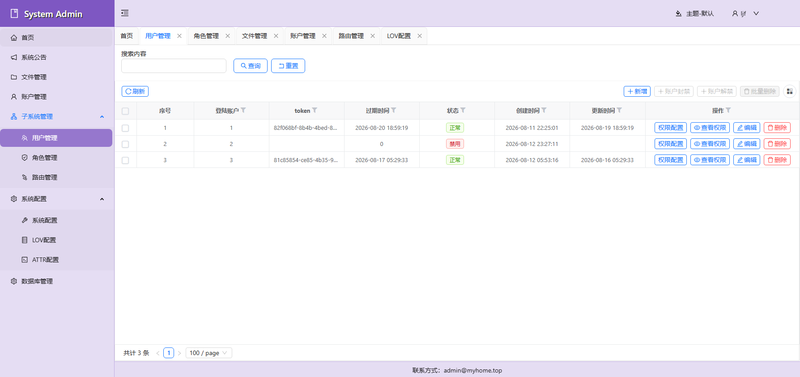
Task: Click the hierarchy icon beside 子系统管理
Action: click(14, 116)
